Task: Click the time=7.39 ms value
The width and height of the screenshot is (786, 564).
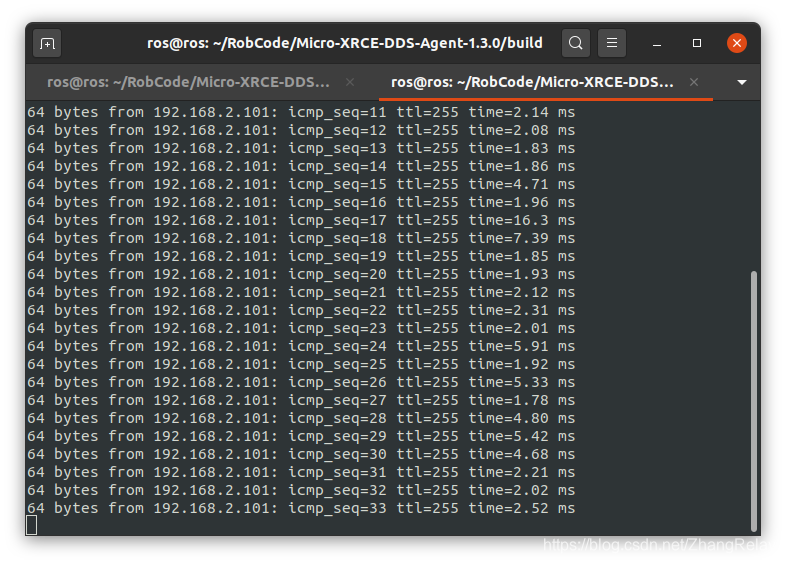Action: click(522, 239)
